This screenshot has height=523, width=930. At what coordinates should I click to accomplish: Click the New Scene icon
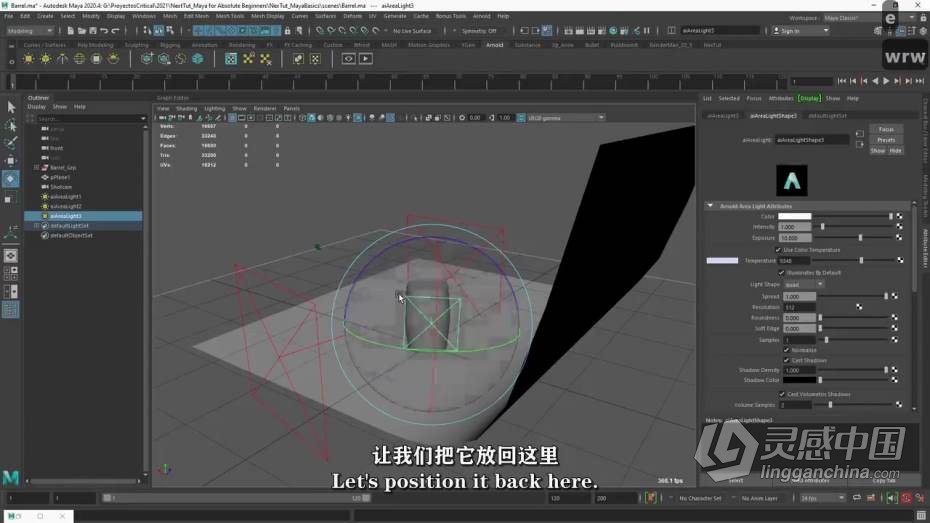tap(71, 30)
